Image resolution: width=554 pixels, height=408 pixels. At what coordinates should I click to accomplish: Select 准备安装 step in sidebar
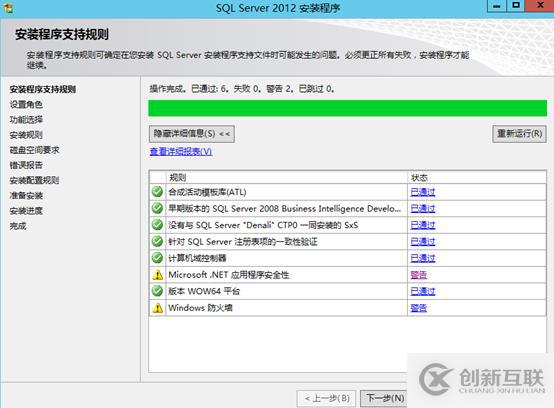(26, 196)
